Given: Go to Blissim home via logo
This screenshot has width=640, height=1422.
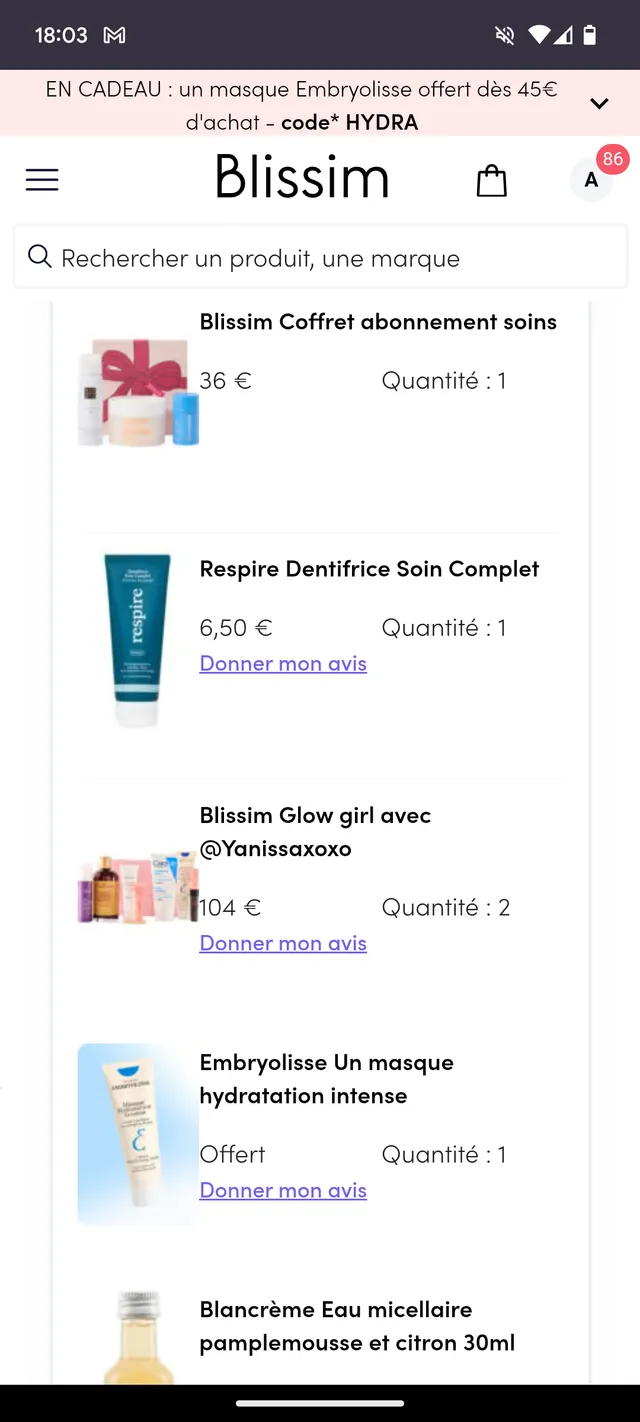Looking at the screenshot, I should (x=302, y=178).
